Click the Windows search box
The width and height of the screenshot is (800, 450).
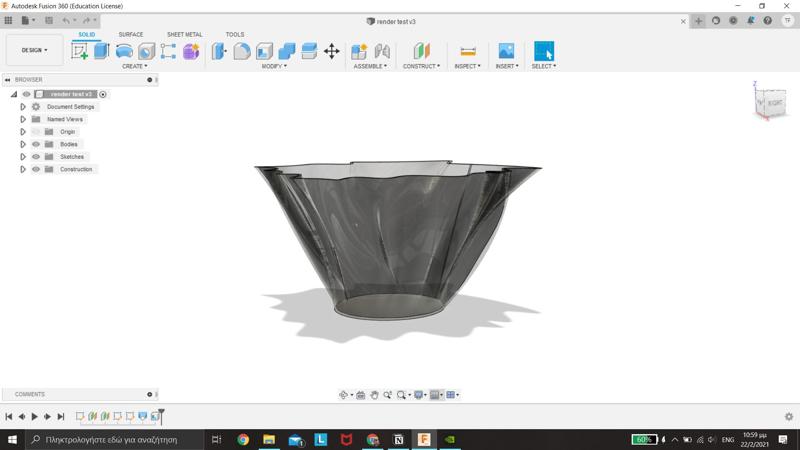[114, 439]
